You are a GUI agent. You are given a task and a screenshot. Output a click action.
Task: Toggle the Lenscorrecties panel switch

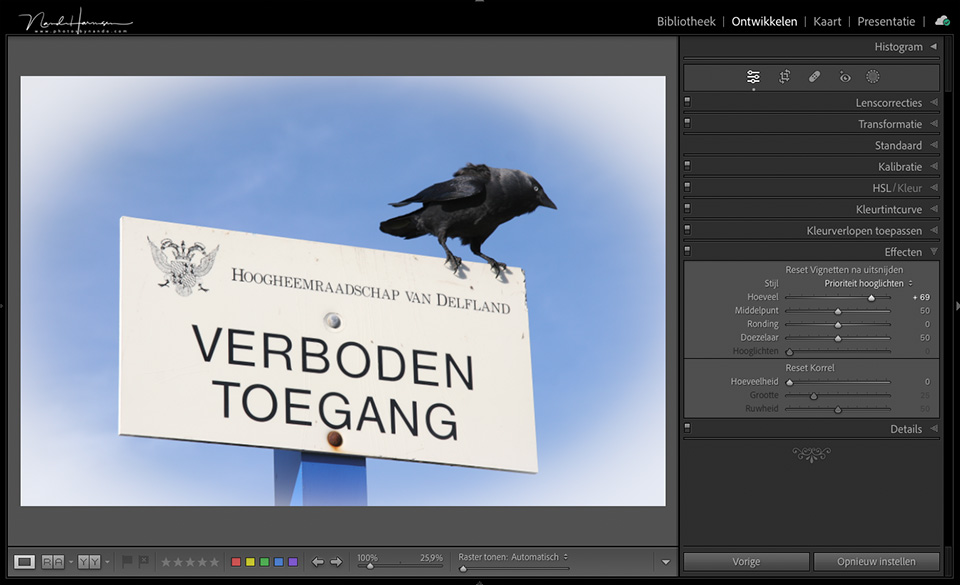[688, 102]
